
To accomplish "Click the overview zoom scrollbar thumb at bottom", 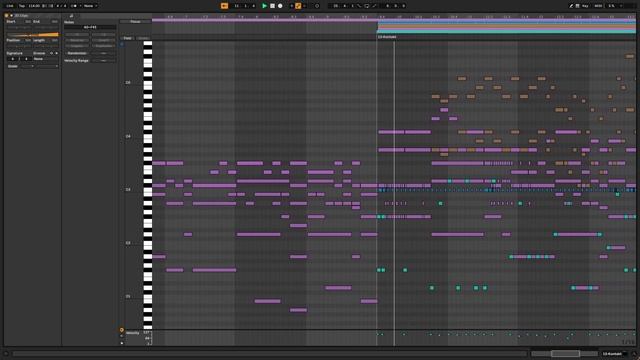I will 565,353.
